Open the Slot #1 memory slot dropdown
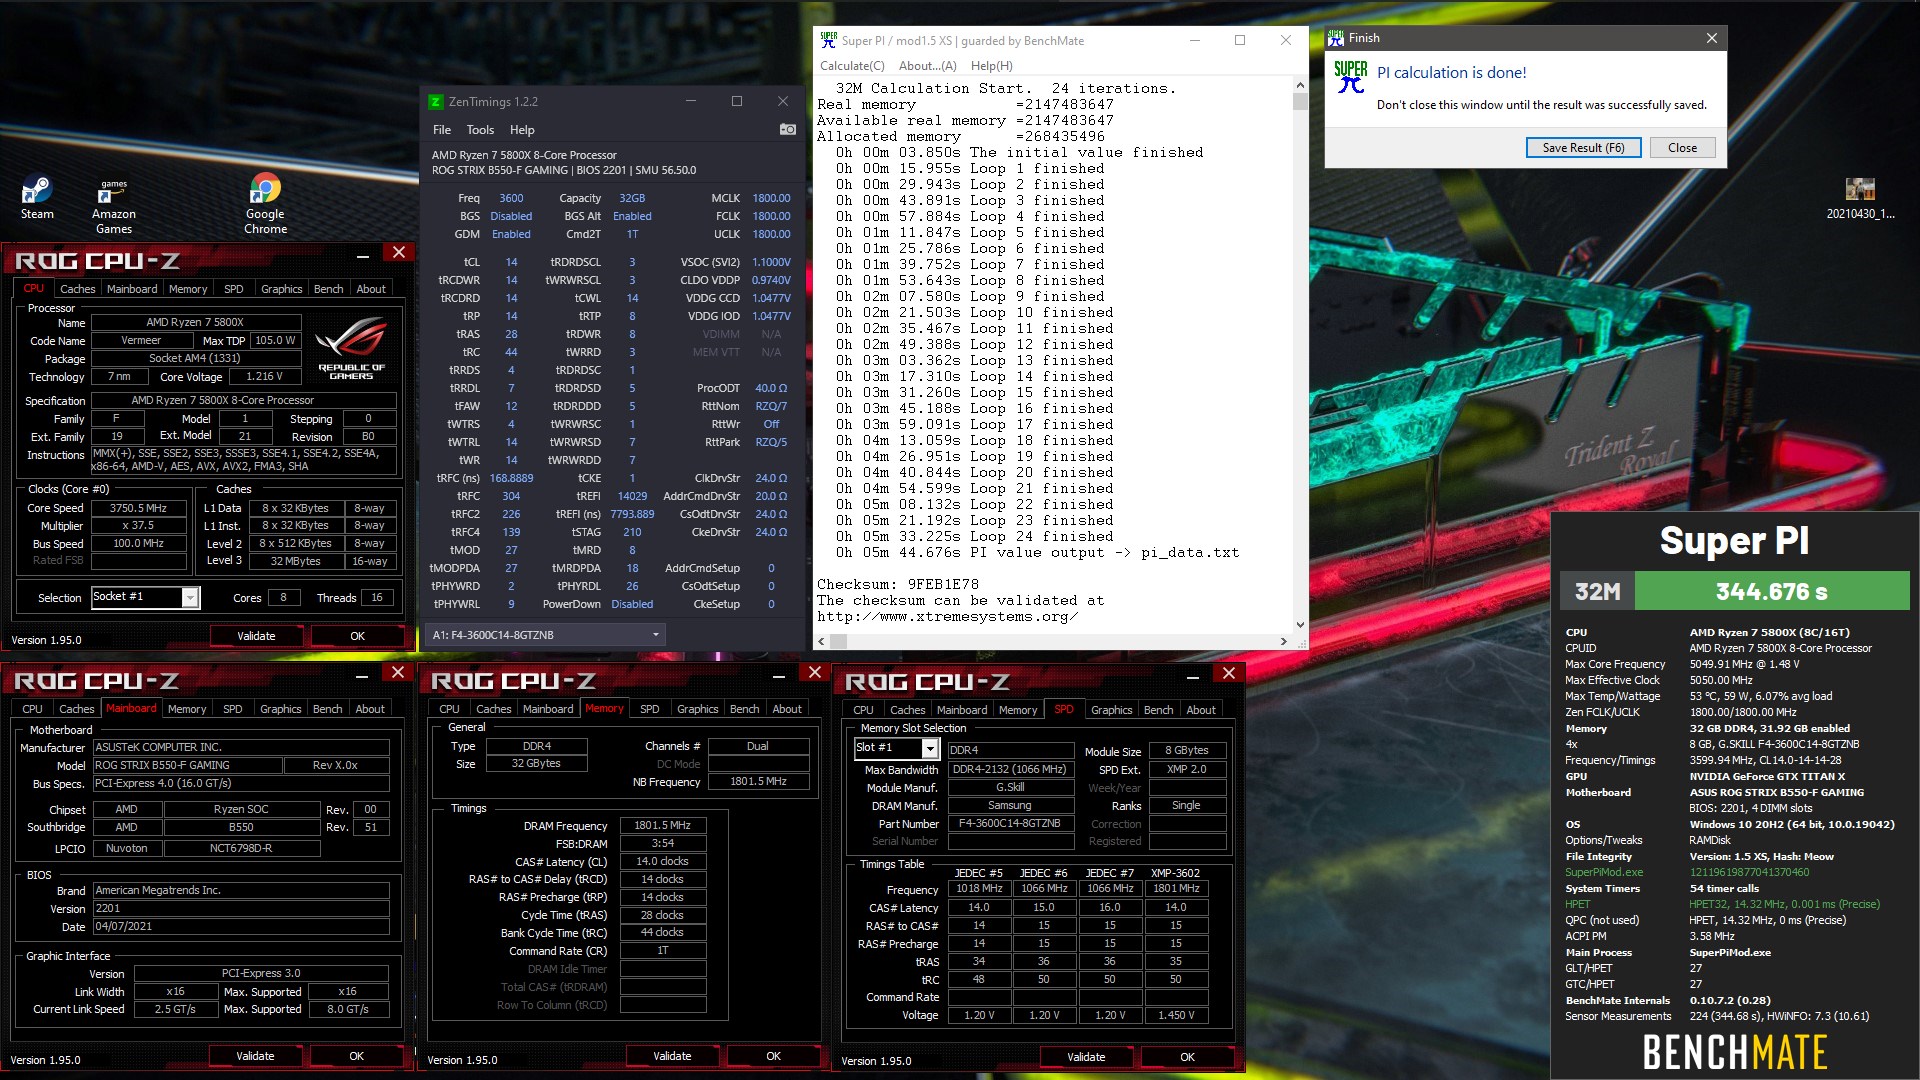The height and width of the screenshot is (1080, 1920). click(930, 749)
